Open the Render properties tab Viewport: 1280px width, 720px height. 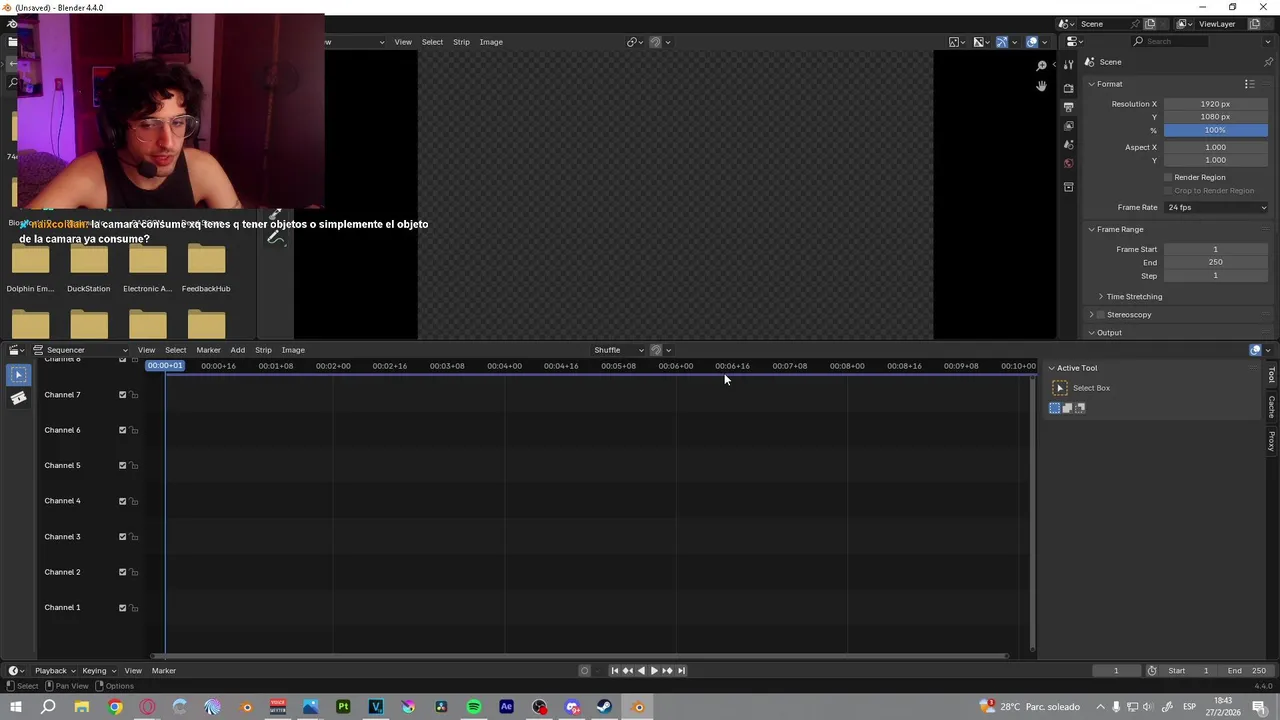[x=1068, y=88]
